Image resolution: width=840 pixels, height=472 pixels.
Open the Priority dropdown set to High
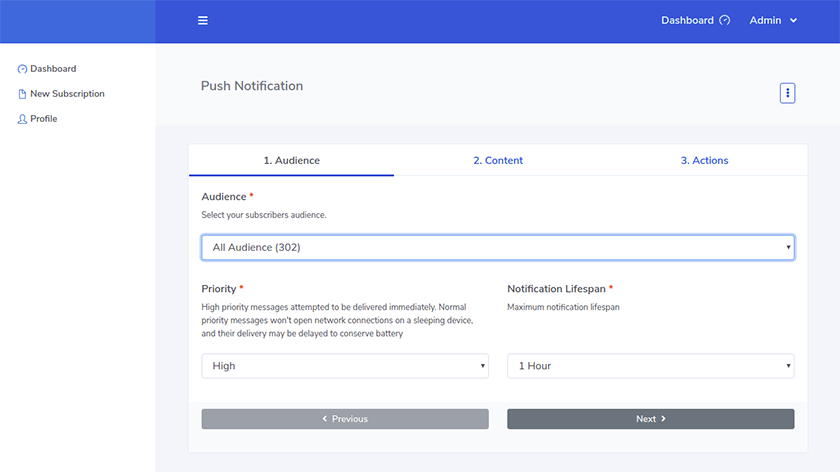click(345, 366)
